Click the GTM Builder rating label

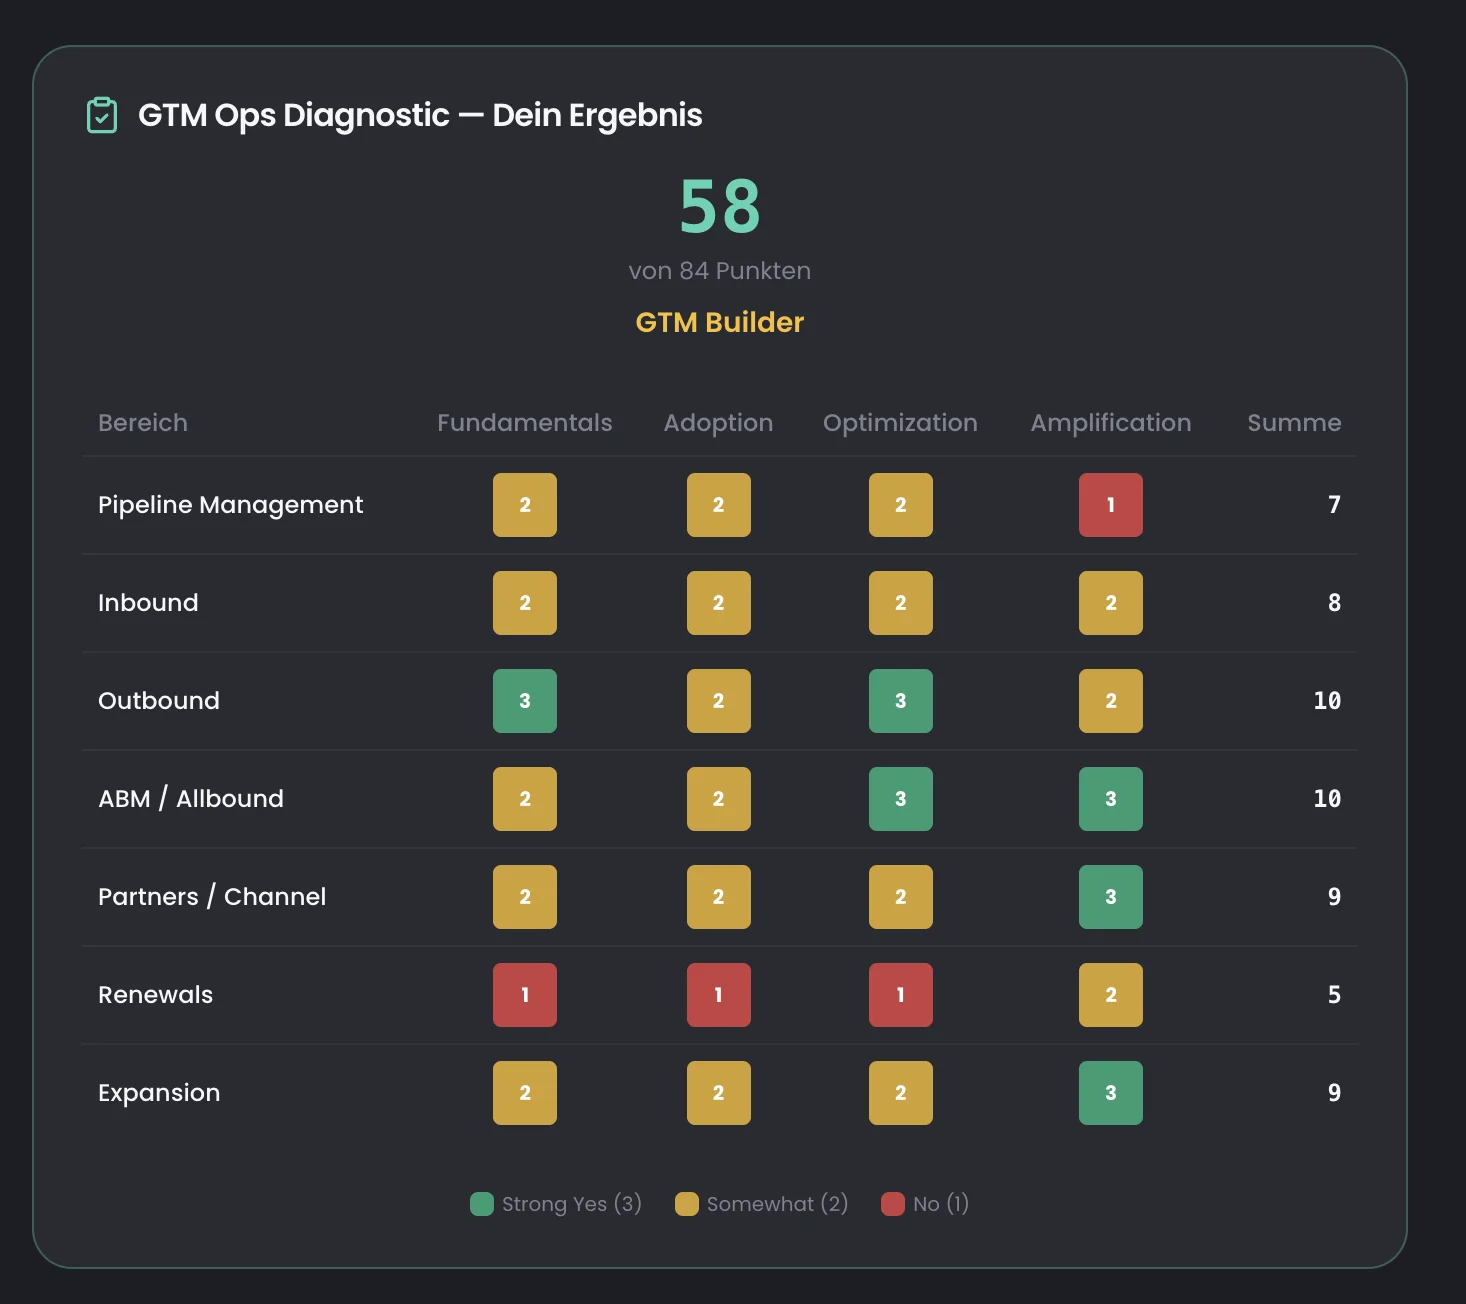pyautogui.click(x=720, y=322)
